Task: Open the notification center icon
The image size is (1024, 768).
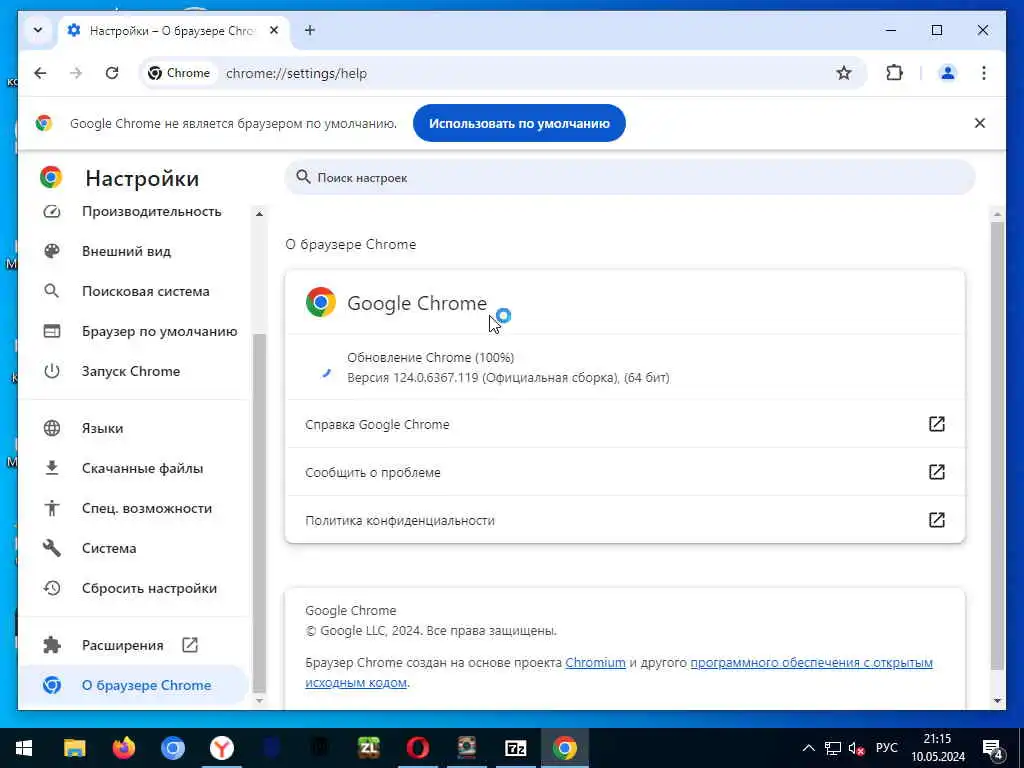Action: (993, 748)
